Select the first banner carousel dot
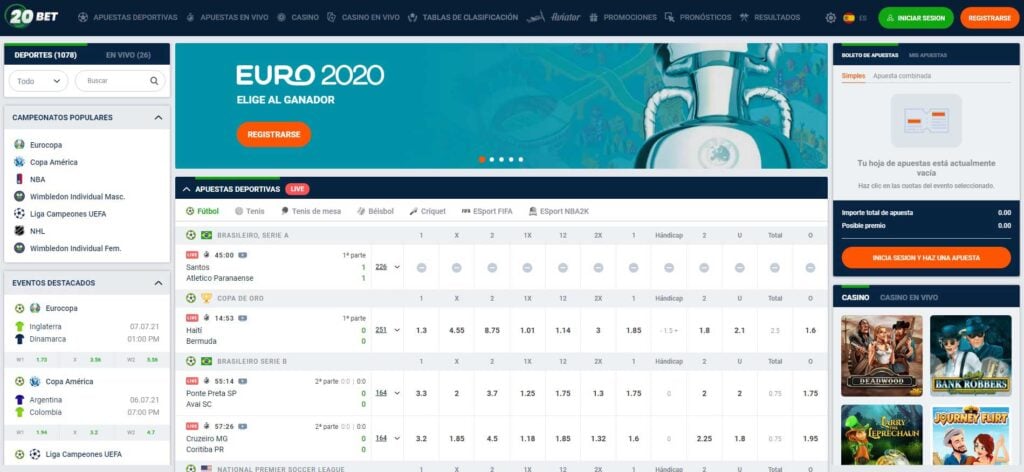The height and width of the screenshot is (472, 1024). [482, 159]
